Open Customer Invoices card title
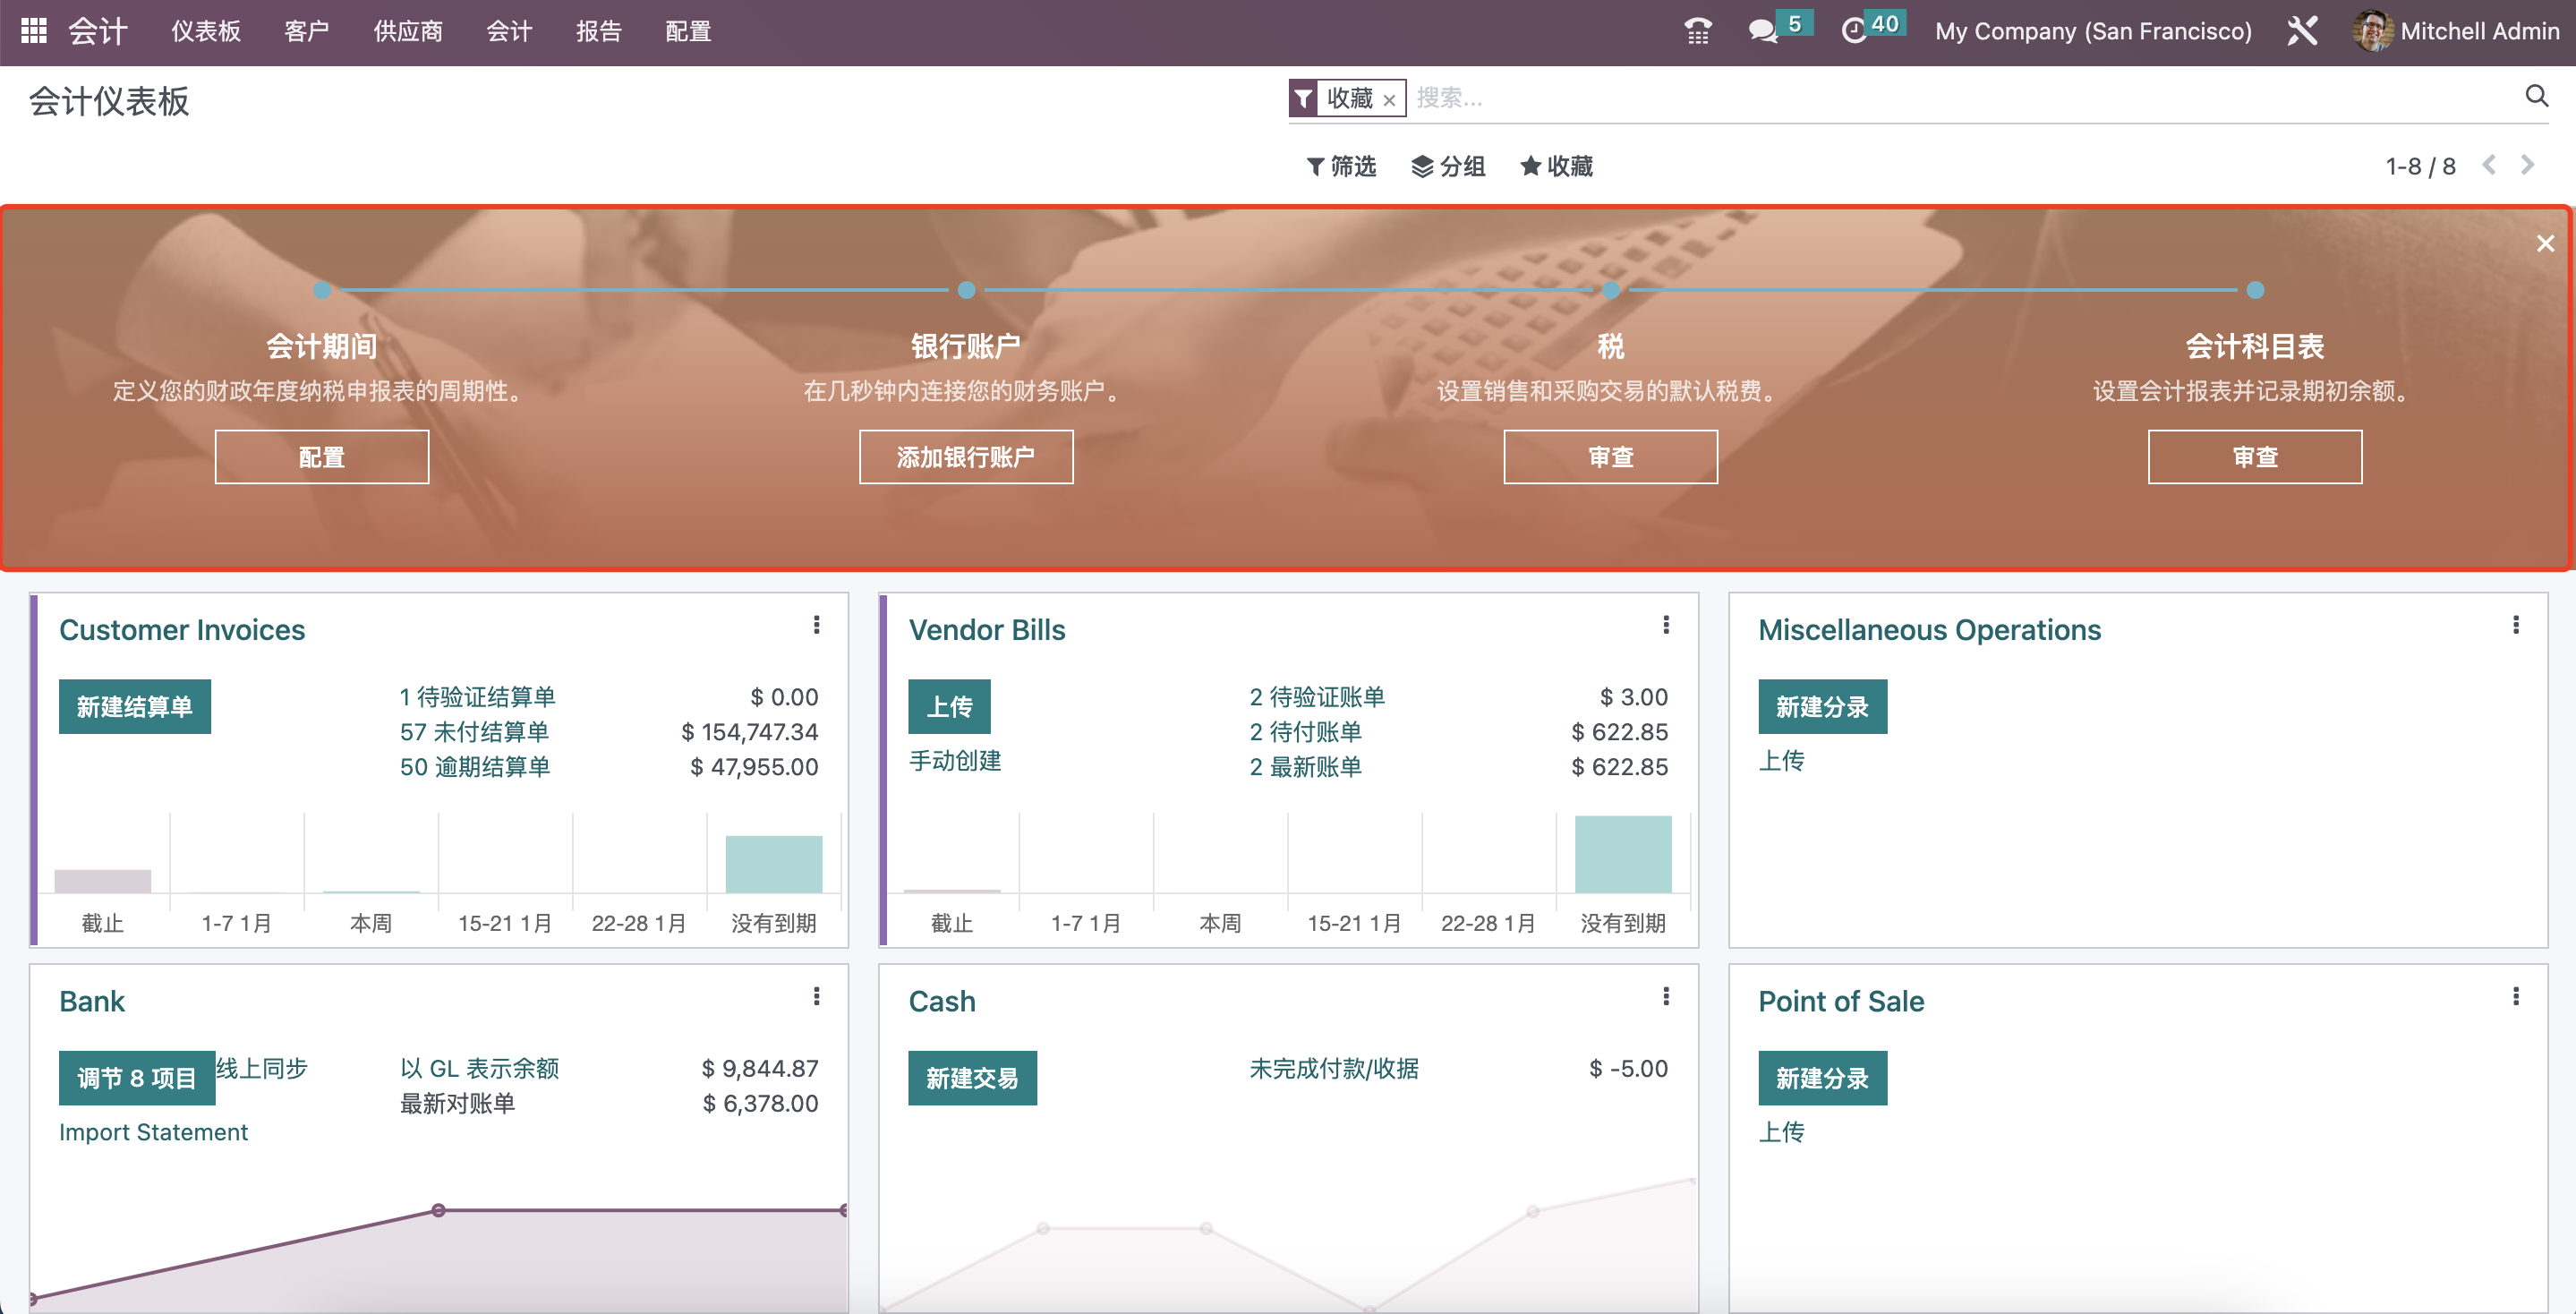Viewport: 2576px width, 1314px height. coord(182,630)
